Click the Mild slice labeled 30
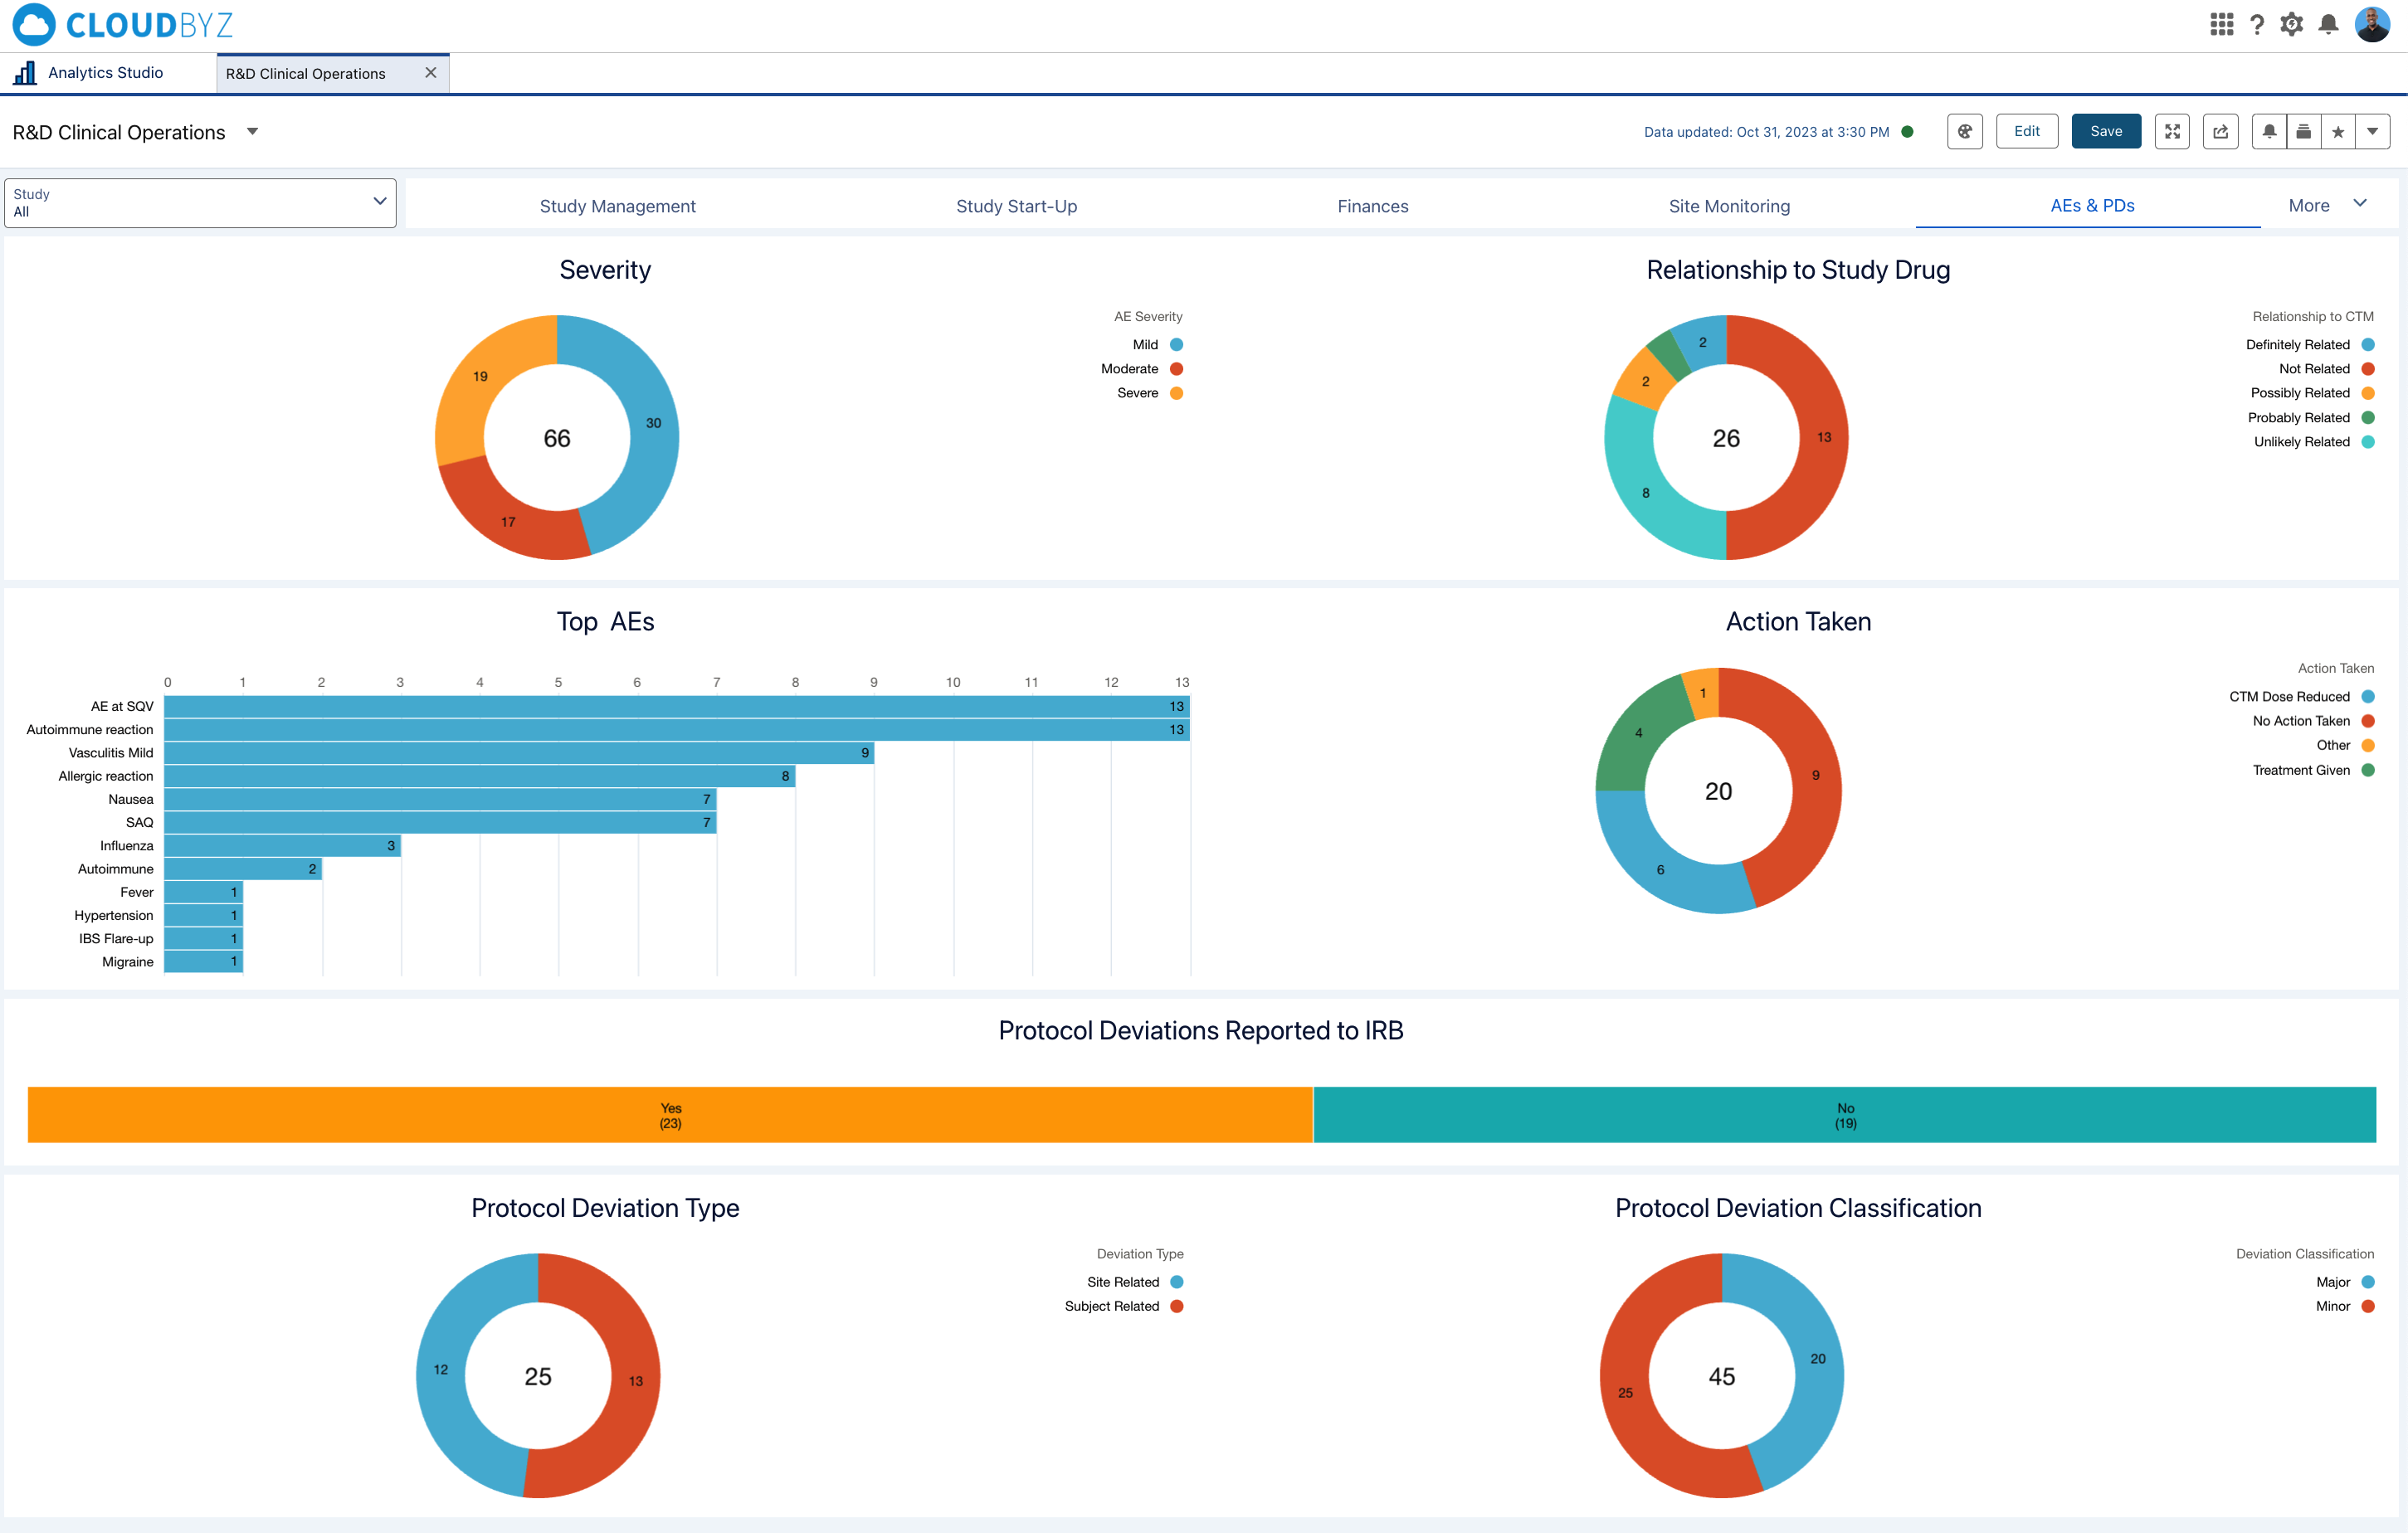Viewport: 2408px width, 1533px height. [652, 423]
